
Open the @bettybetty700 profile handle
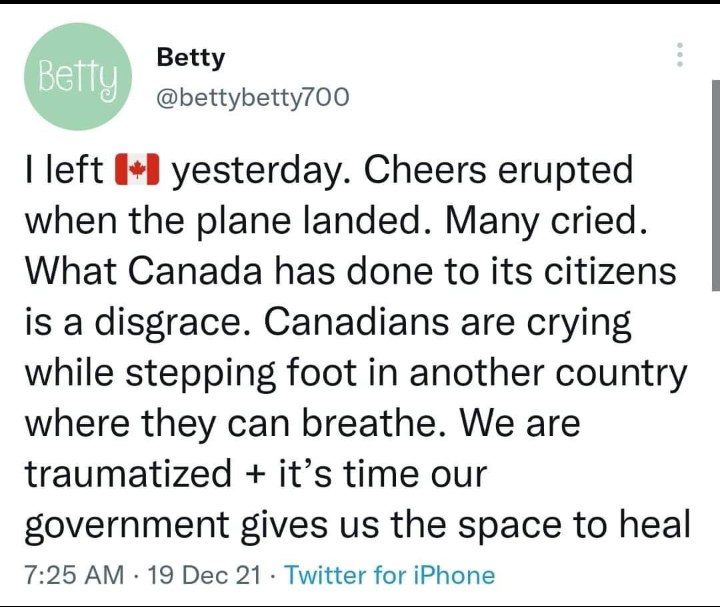(x=253, y=97)
